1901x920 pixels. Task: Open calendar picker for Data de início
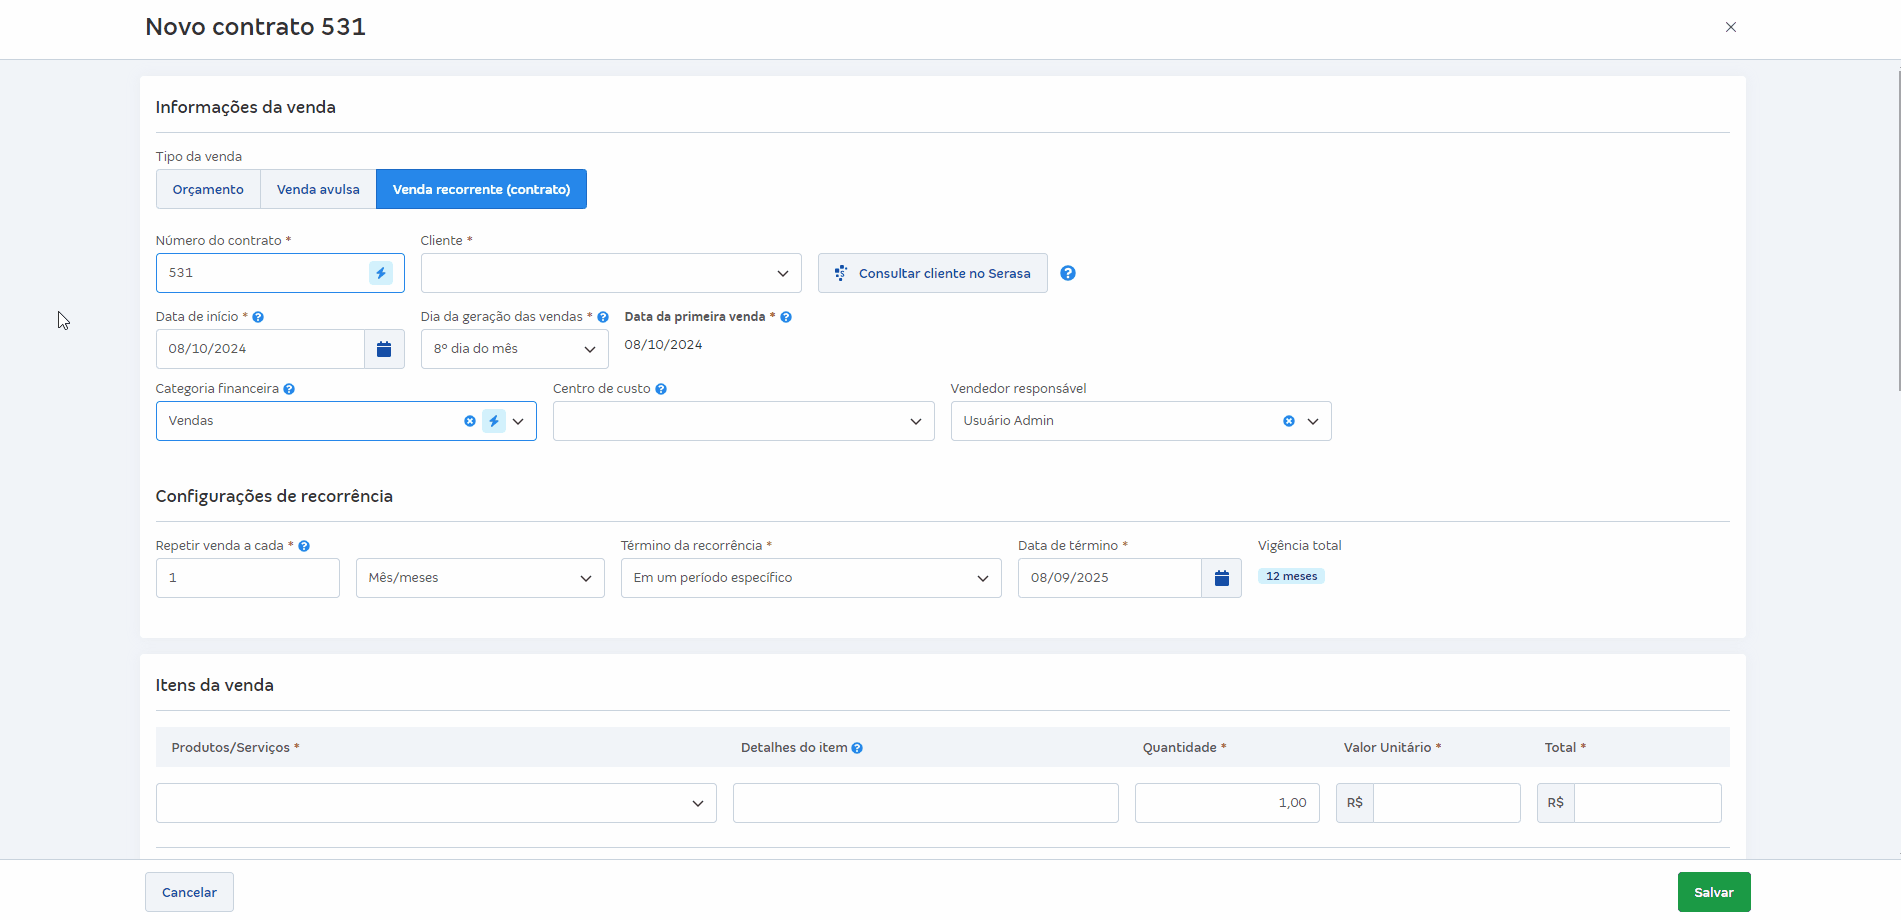pos(384,349)
